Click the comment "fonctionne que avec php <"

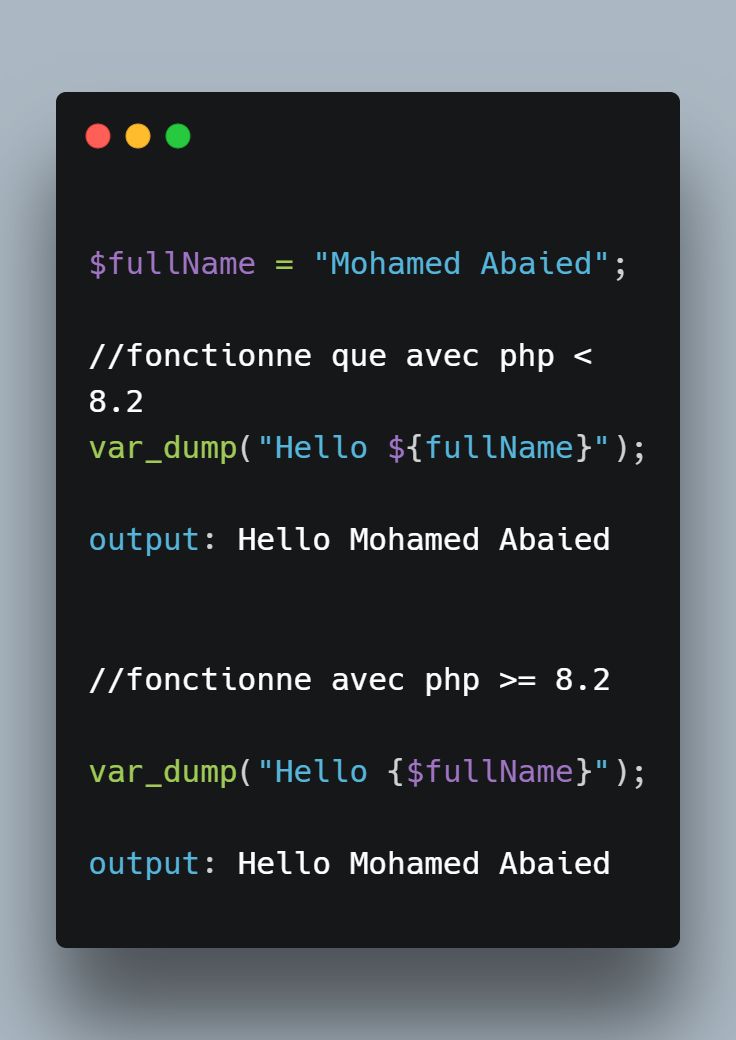point(340,357)
